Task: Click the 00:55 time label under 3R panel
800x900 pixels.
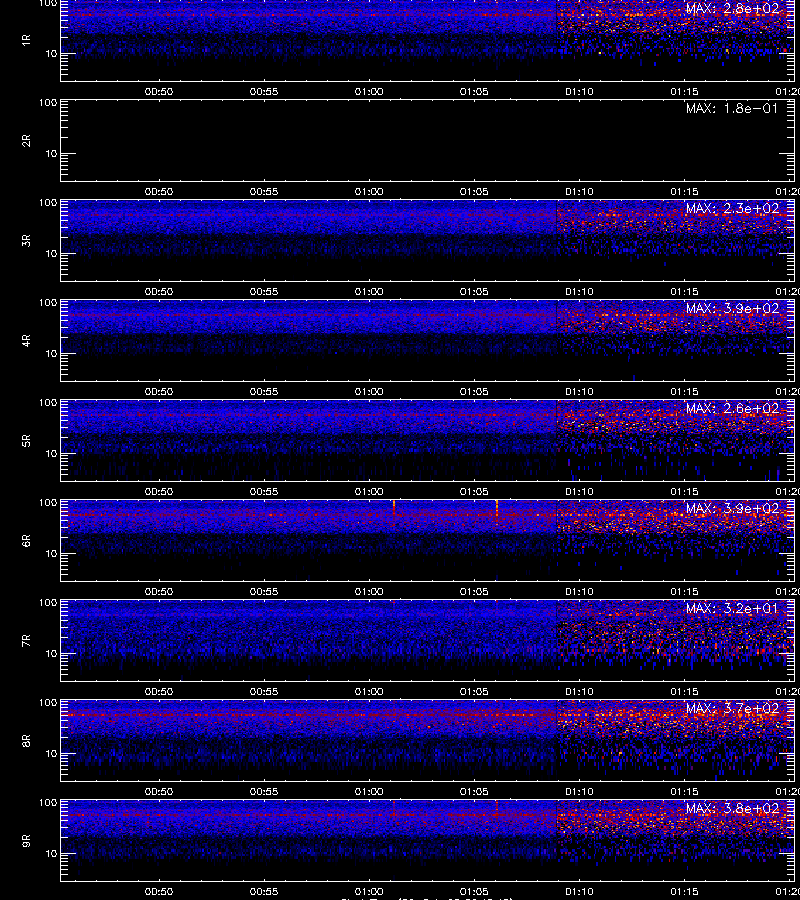Action: [264, 292]
